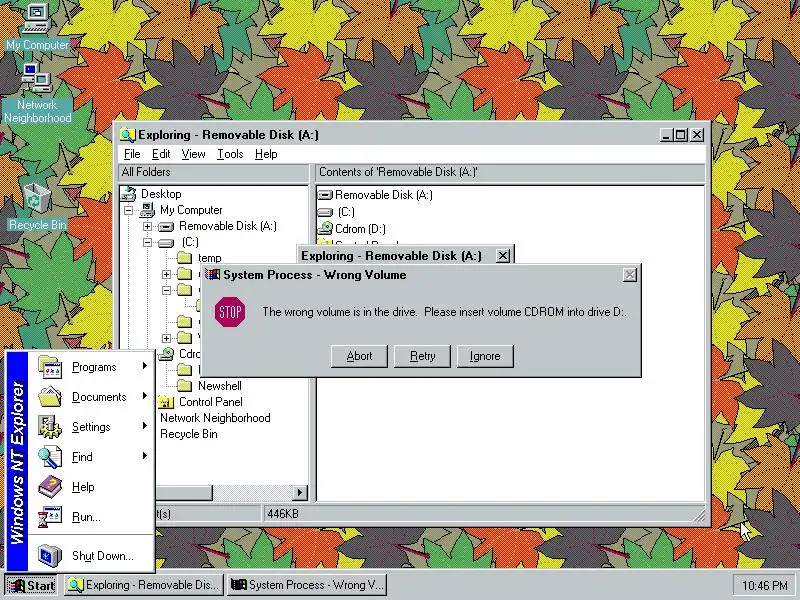Open the Documents submenu arrow

point(145,396)
